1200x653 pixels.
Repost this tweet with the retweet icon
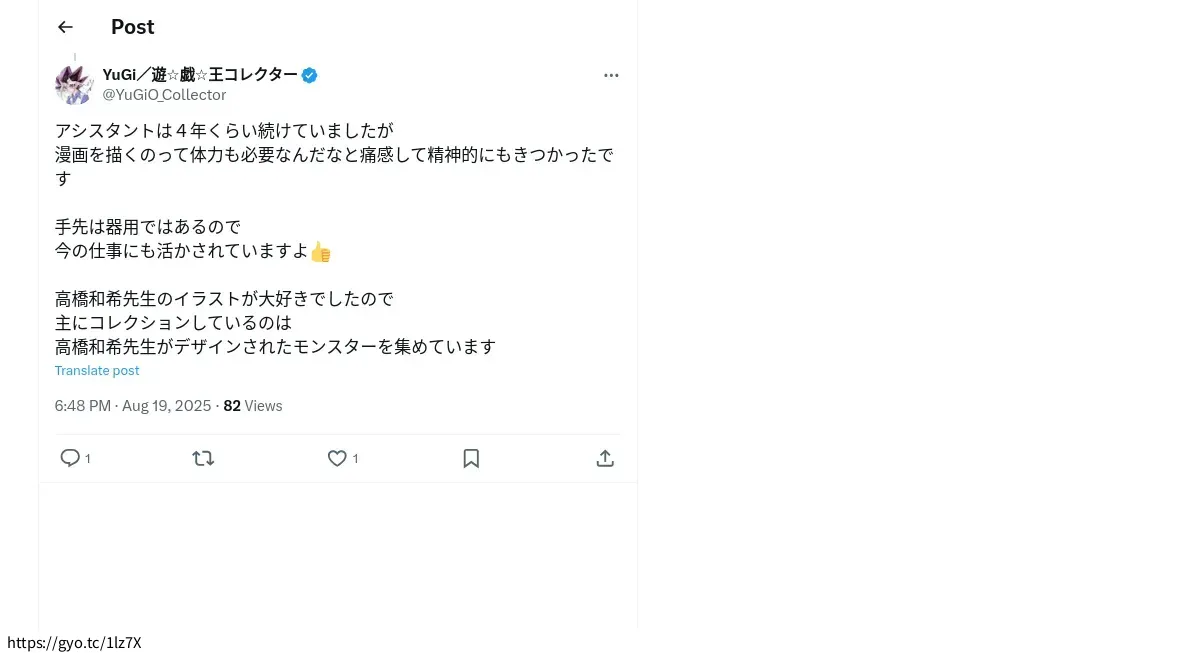tap(203, 458)
